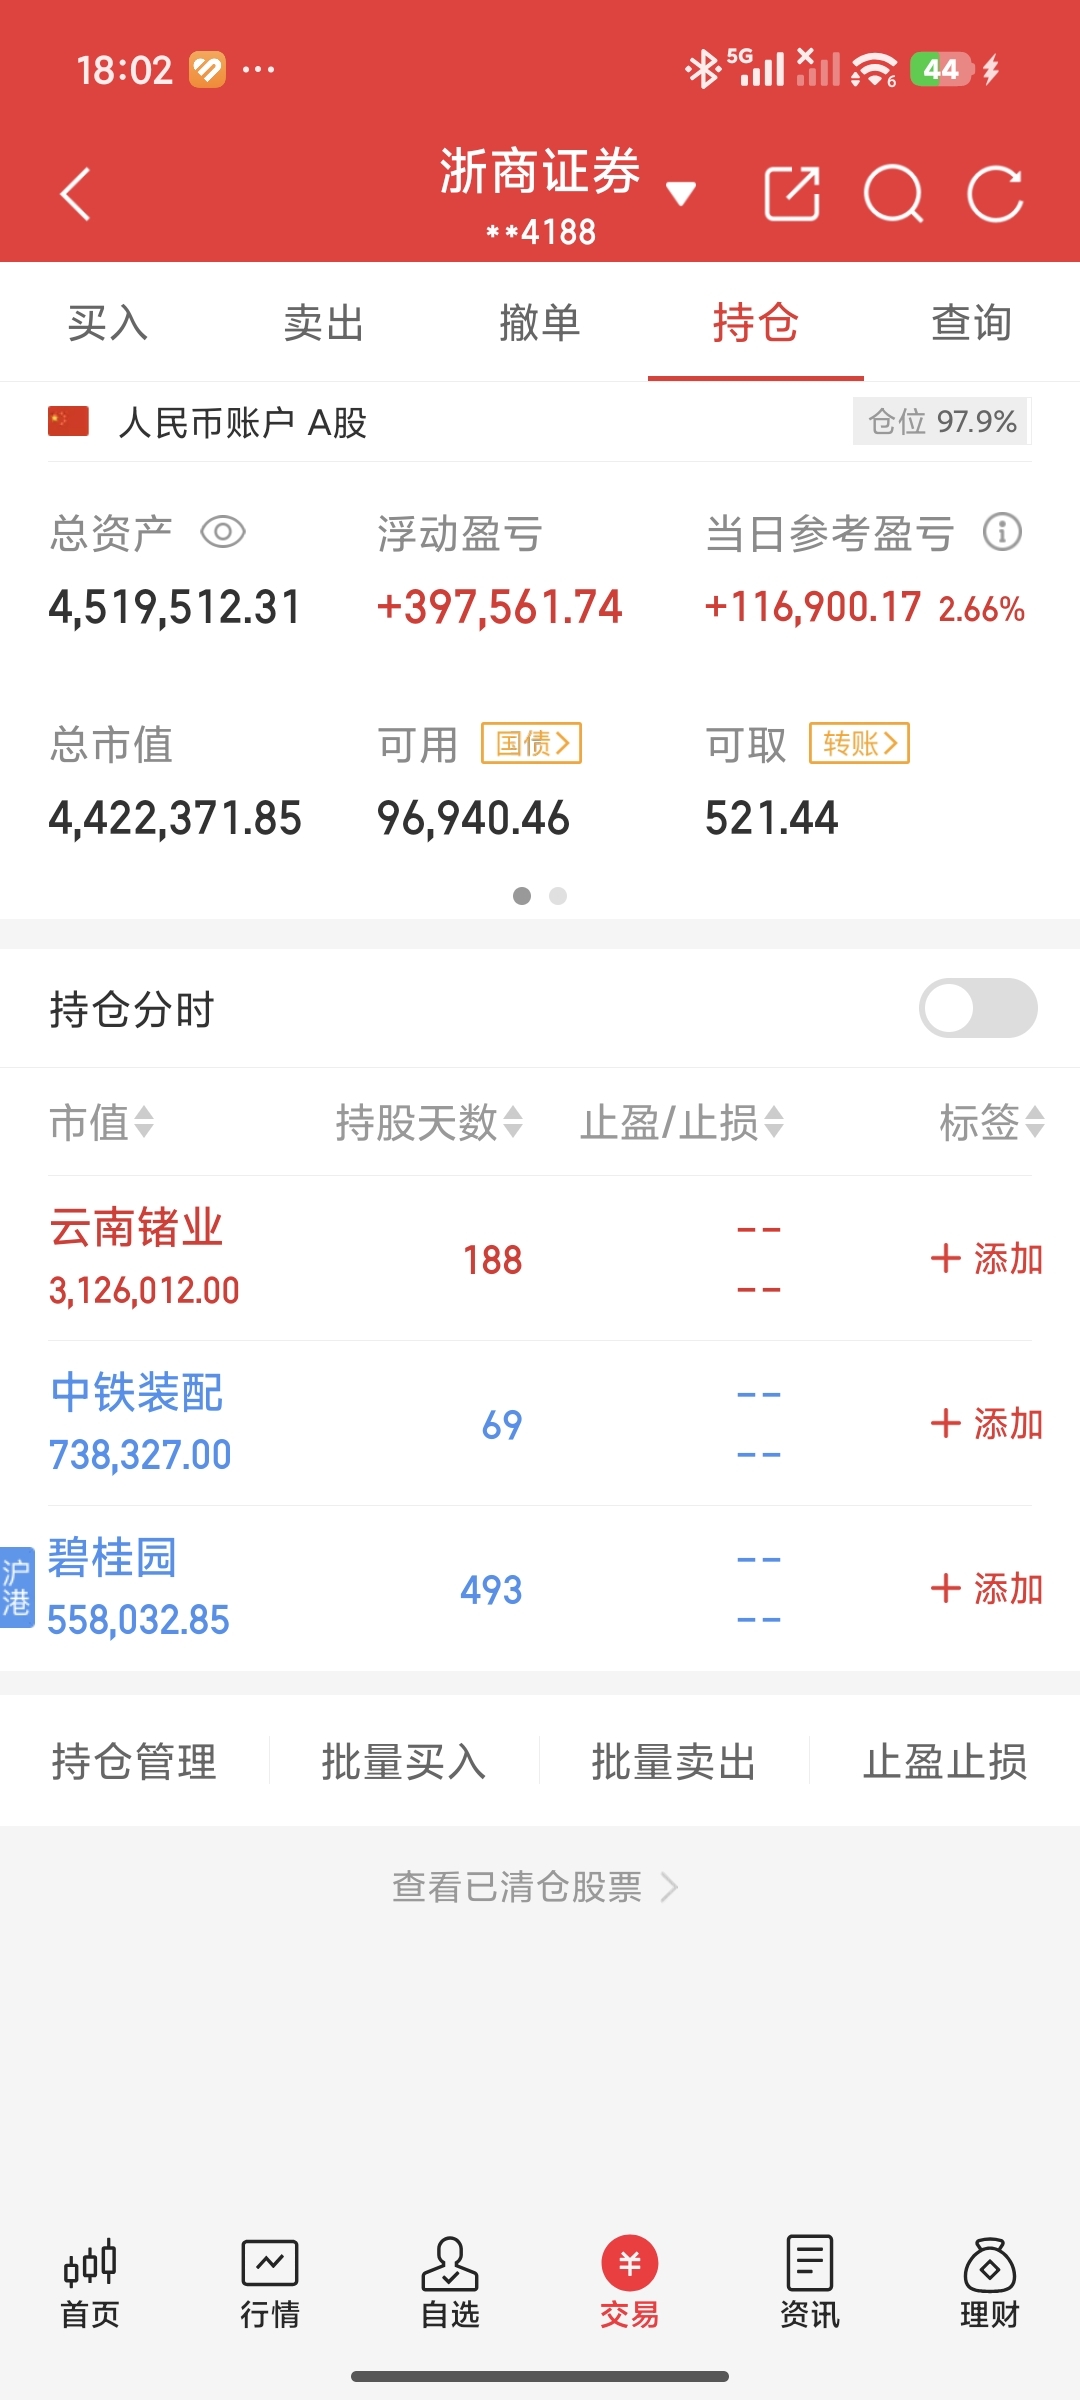Toggle the 持仓分时 switch
1080x2400 pixels.
point(977,1008)
